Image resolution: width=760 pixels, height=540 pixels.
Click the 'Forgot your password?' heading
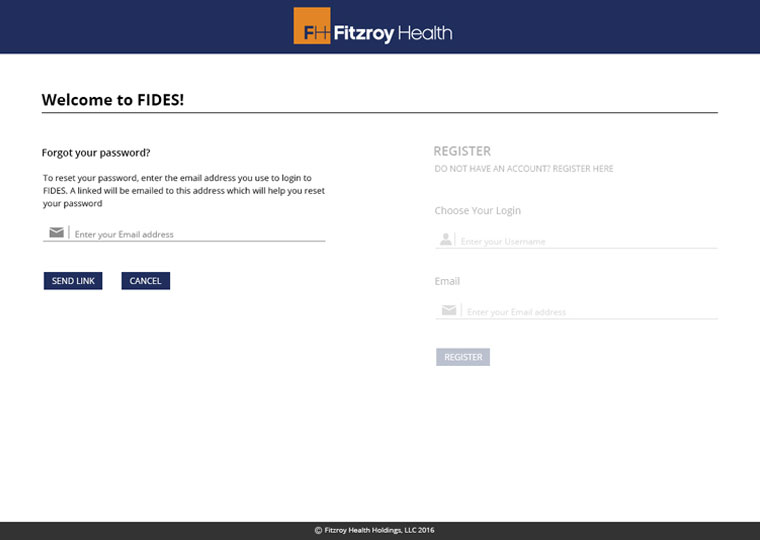[x=96, y=153]
